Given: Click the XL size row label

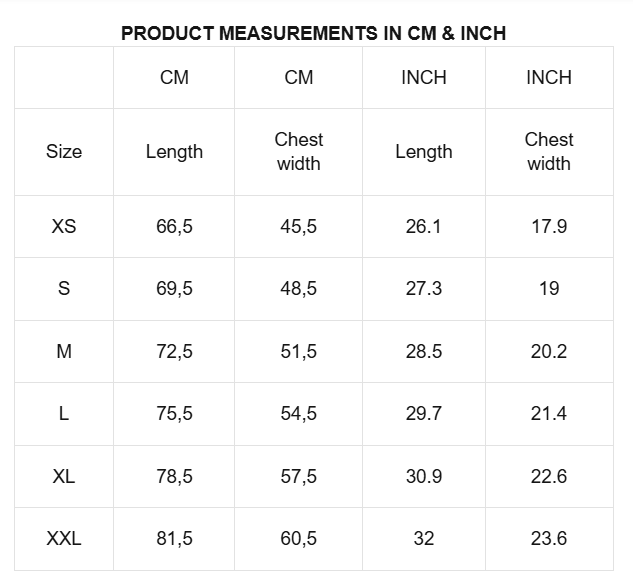Looking at the screenshot, I should (64, 477).
